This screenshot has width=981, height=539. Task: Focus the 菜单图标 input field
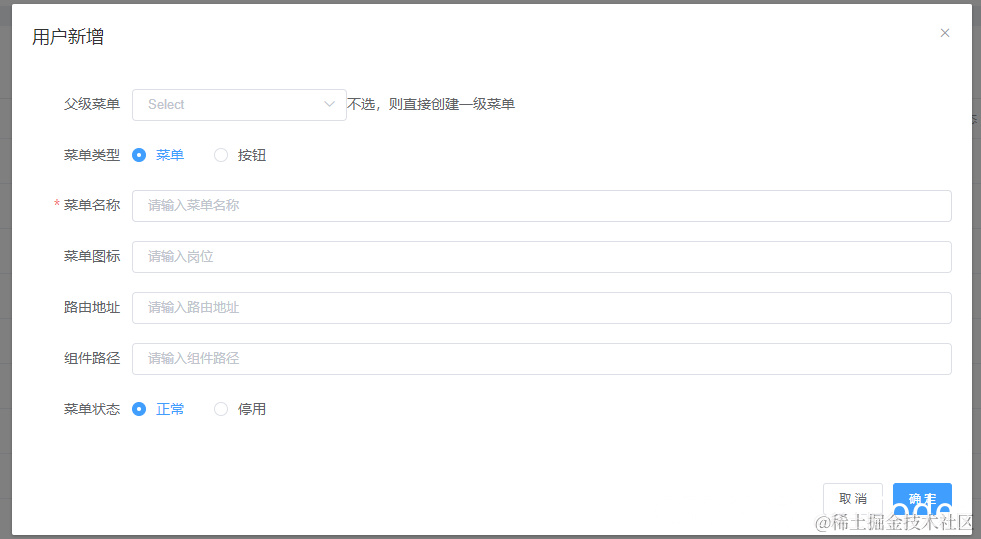(x=542, y=257)
